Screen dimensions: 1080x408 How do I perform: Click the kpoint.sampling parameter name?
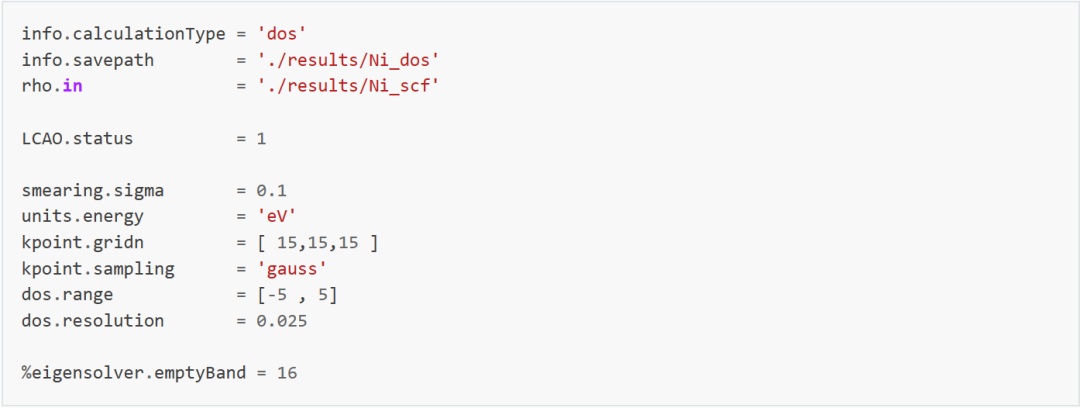point(98,269)
